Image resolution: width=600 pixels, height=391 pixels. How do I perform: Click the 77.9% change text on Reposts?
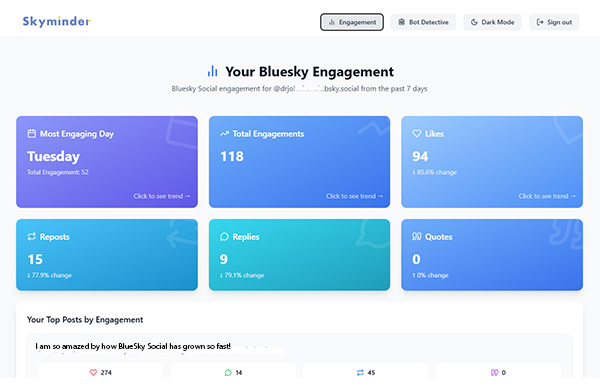click(49, 275)
